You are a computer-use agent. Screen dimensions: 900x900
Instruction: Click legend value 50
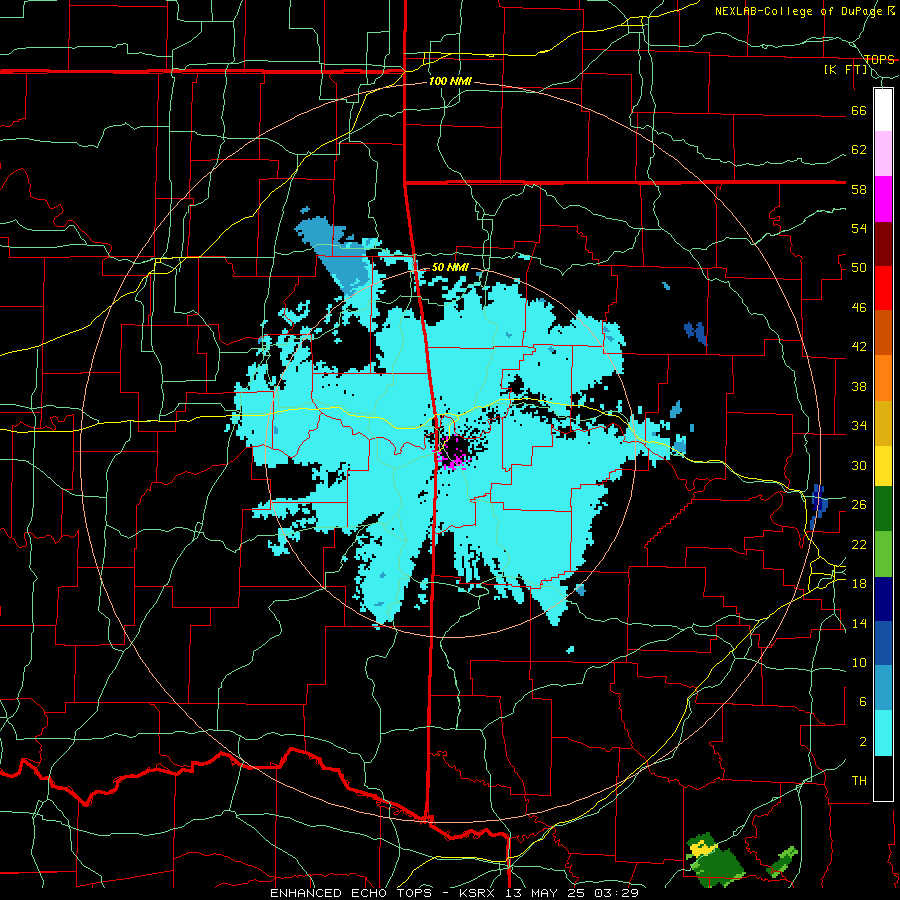[859, 267]
